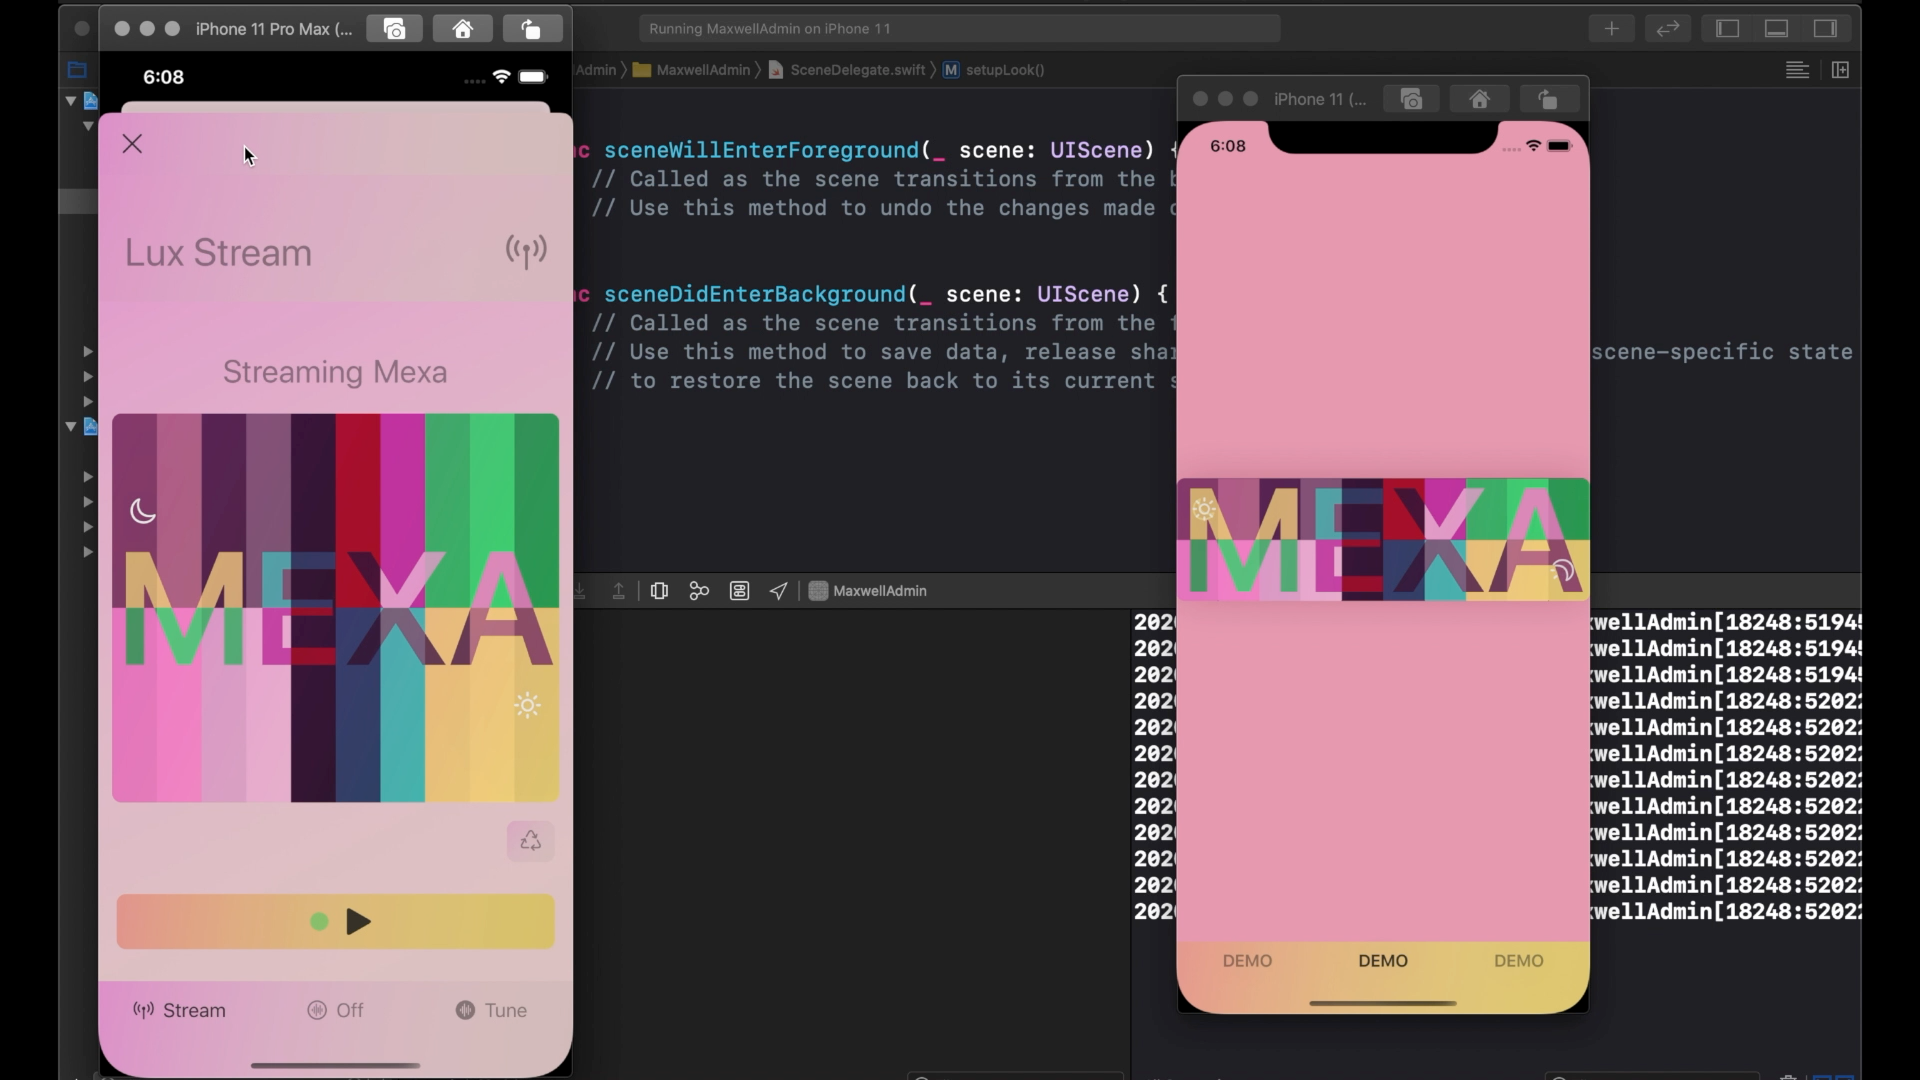Switch to the Tune tab
Screen dimensions: 1920x1080
coord(491,1010)
